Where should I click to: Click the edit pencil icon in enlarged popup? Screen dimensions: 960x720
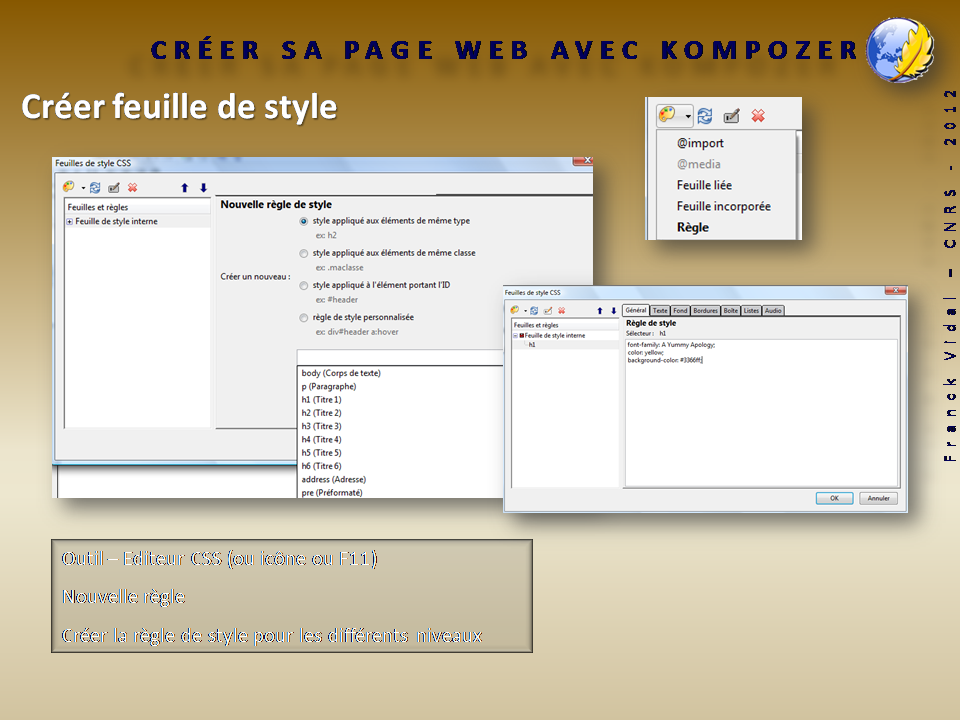click(732, 115)
